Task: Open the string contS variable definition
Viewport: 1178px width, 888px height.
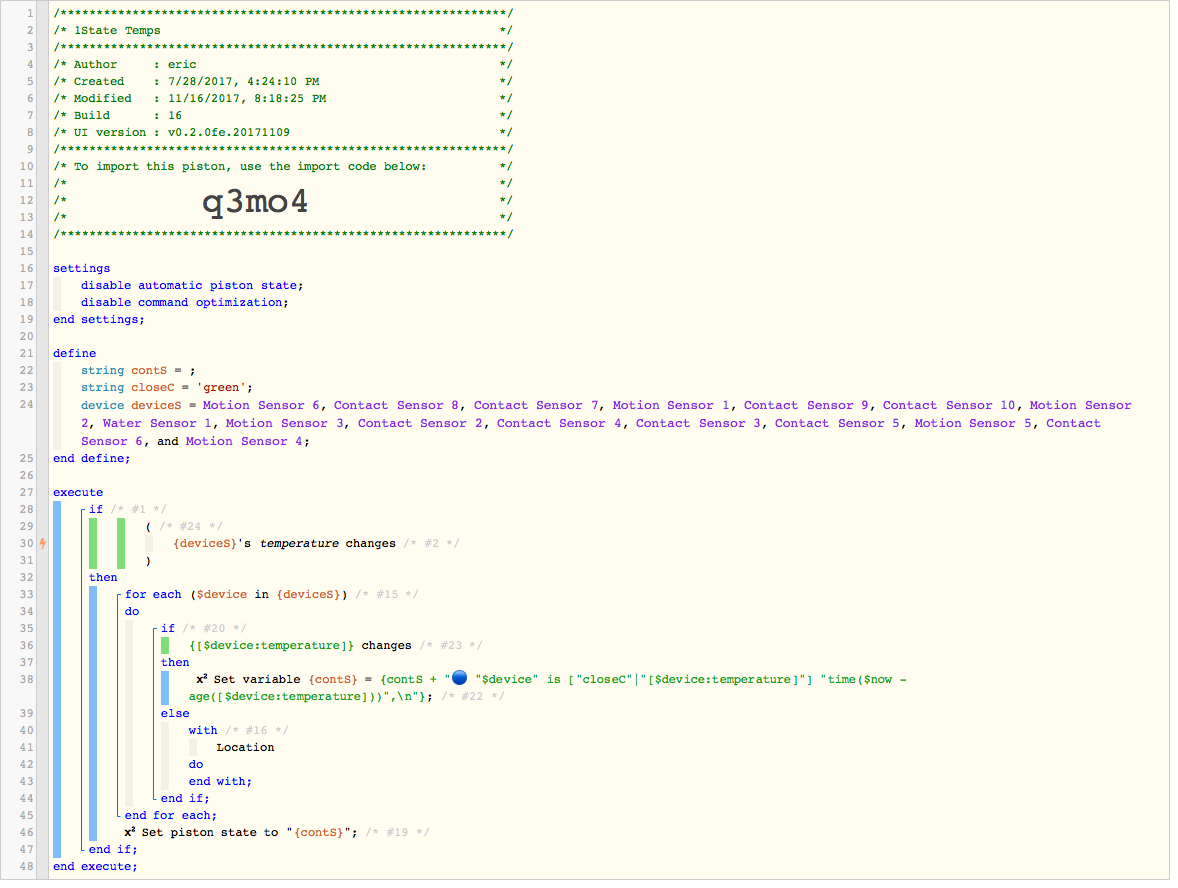Action: (138, 370)
